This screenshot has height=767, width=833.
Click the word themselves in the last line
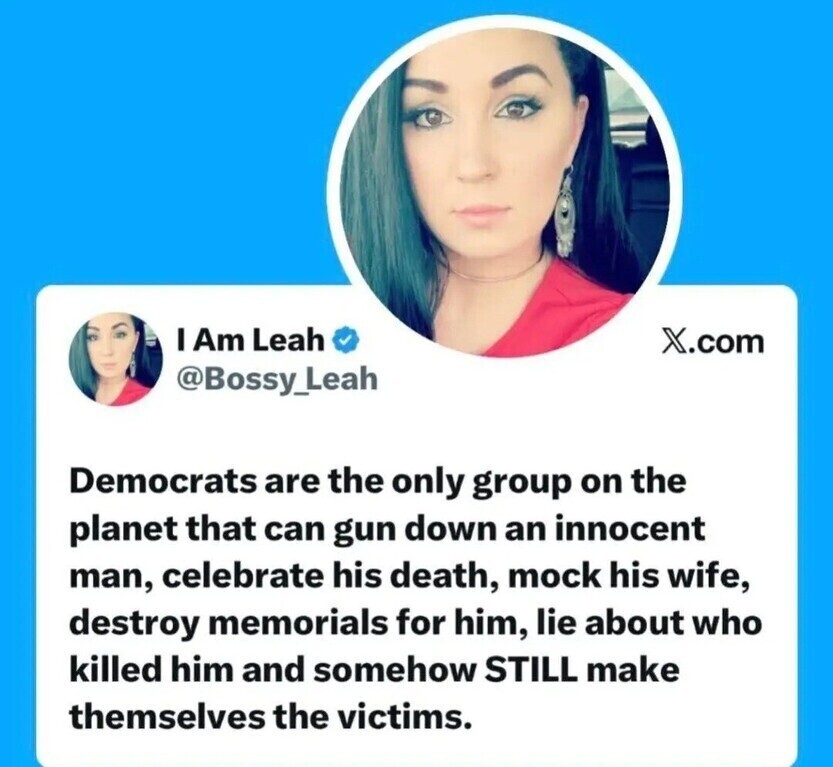(x=167, y=717)
